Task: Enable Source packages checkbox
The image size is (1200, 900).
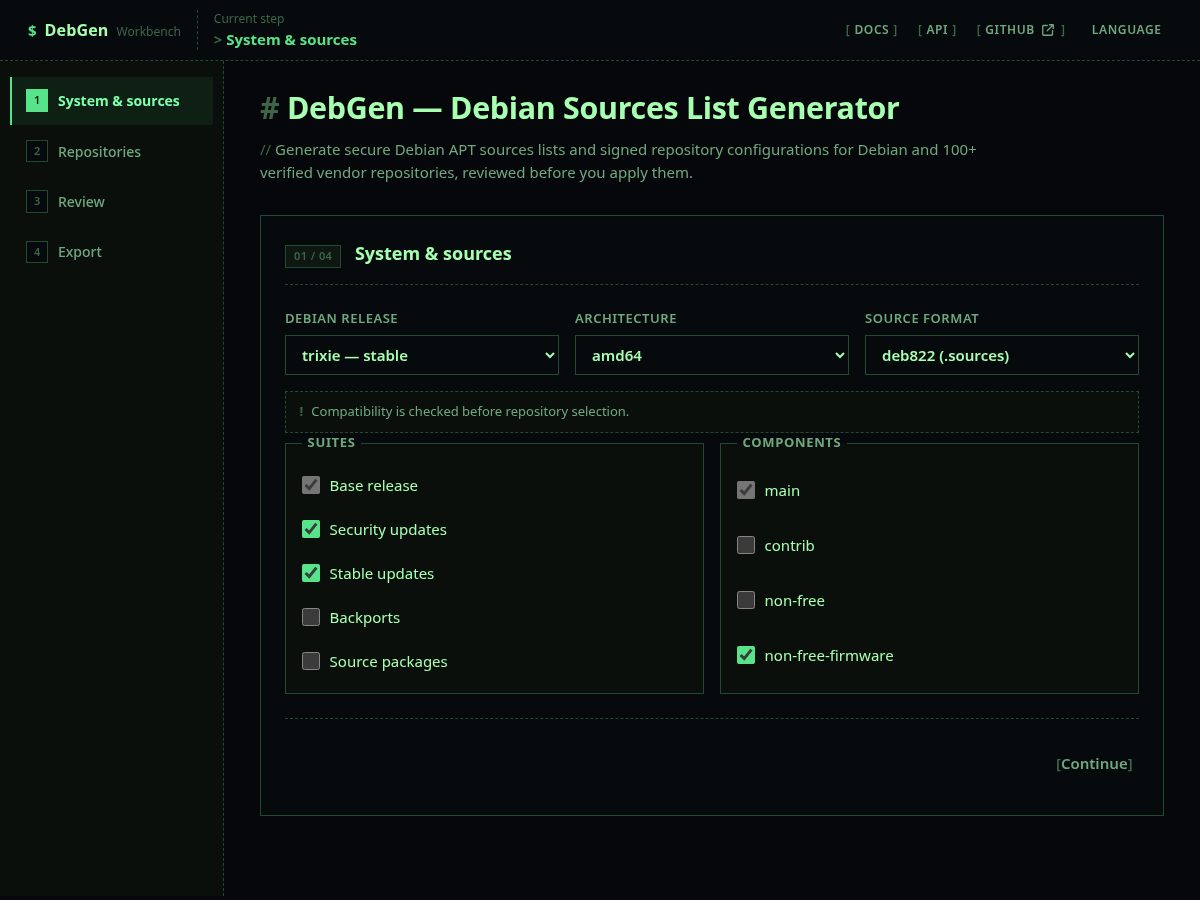Action: coord(311,661)
